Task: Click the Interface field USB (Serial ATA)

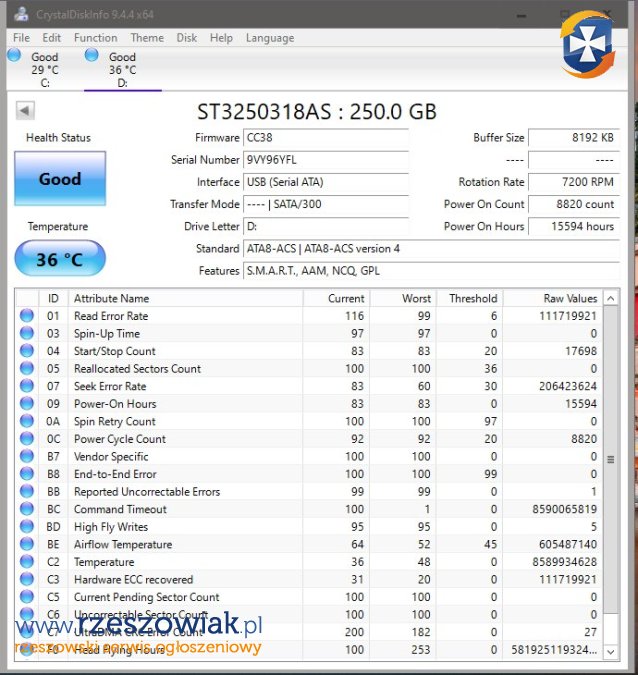Action: [x=326, y=182]
